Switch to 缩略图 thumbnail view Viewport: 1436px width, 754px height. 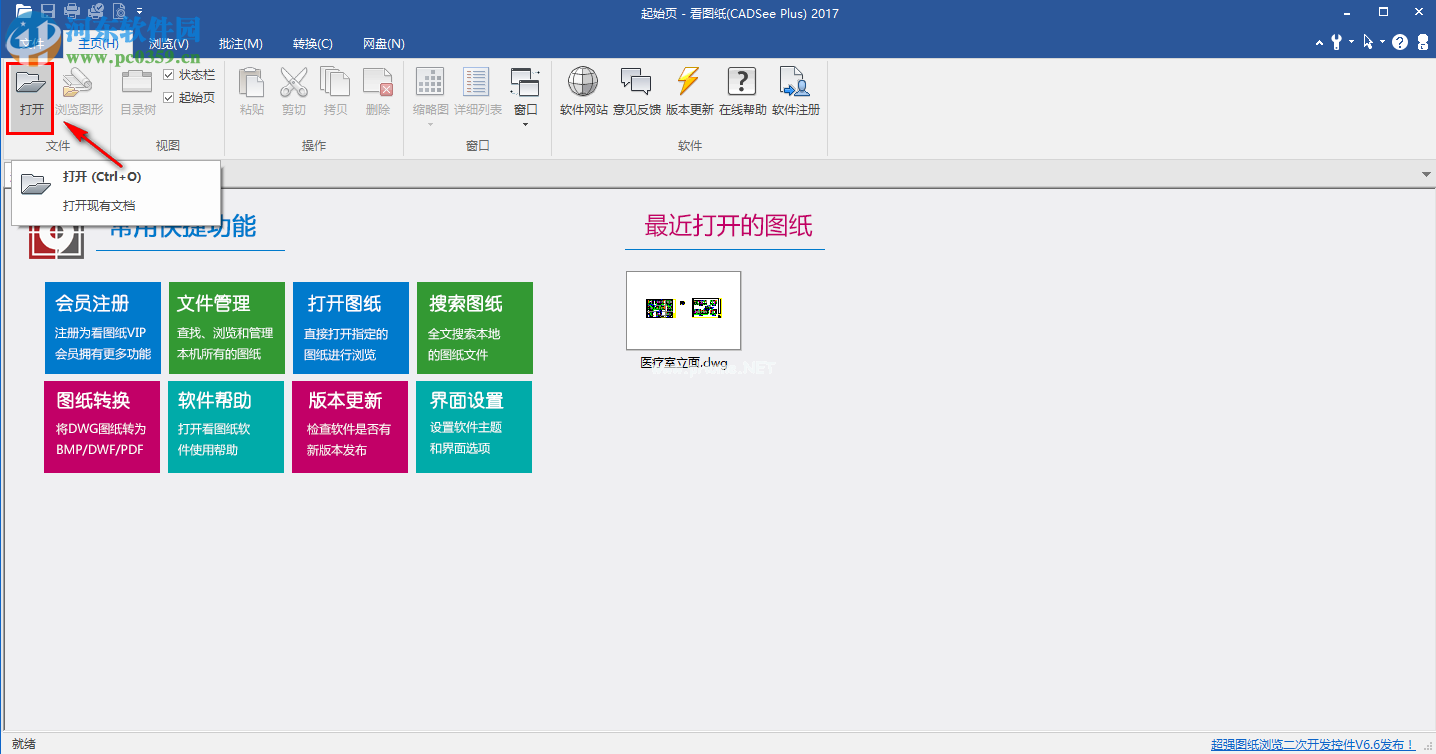point(431,93)
